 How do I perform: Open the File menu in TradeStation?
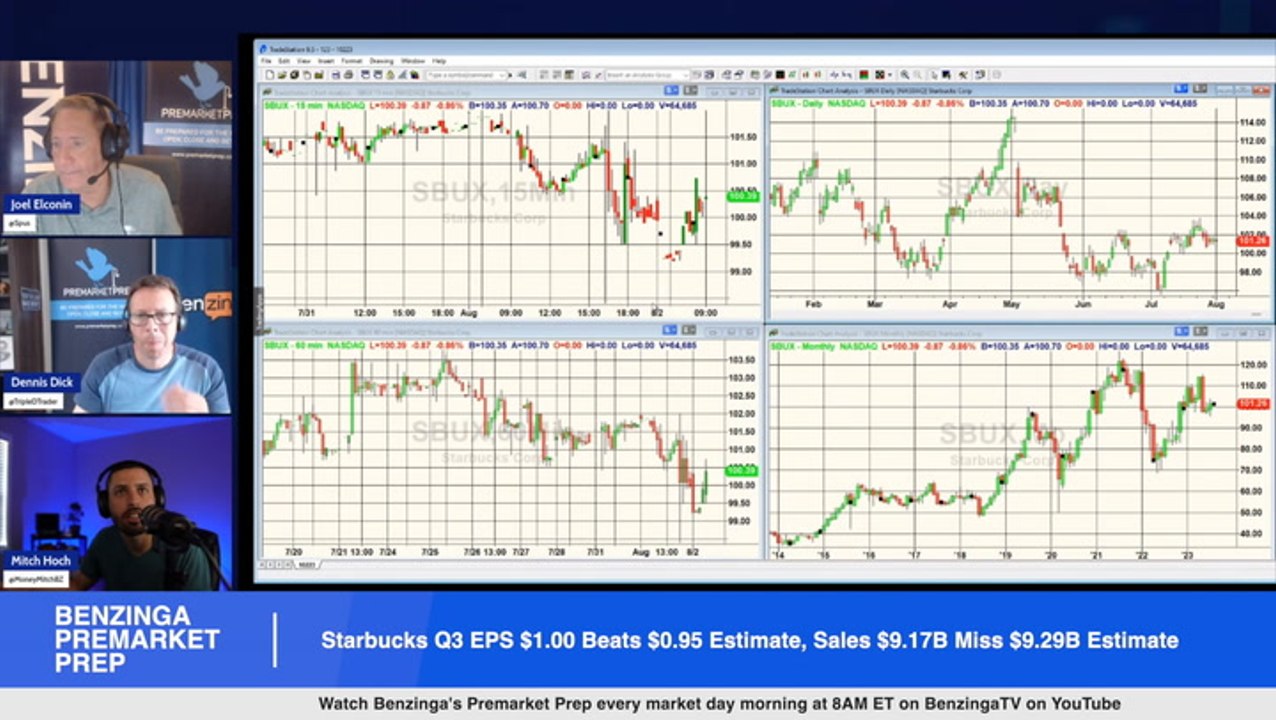click(266, 61)
